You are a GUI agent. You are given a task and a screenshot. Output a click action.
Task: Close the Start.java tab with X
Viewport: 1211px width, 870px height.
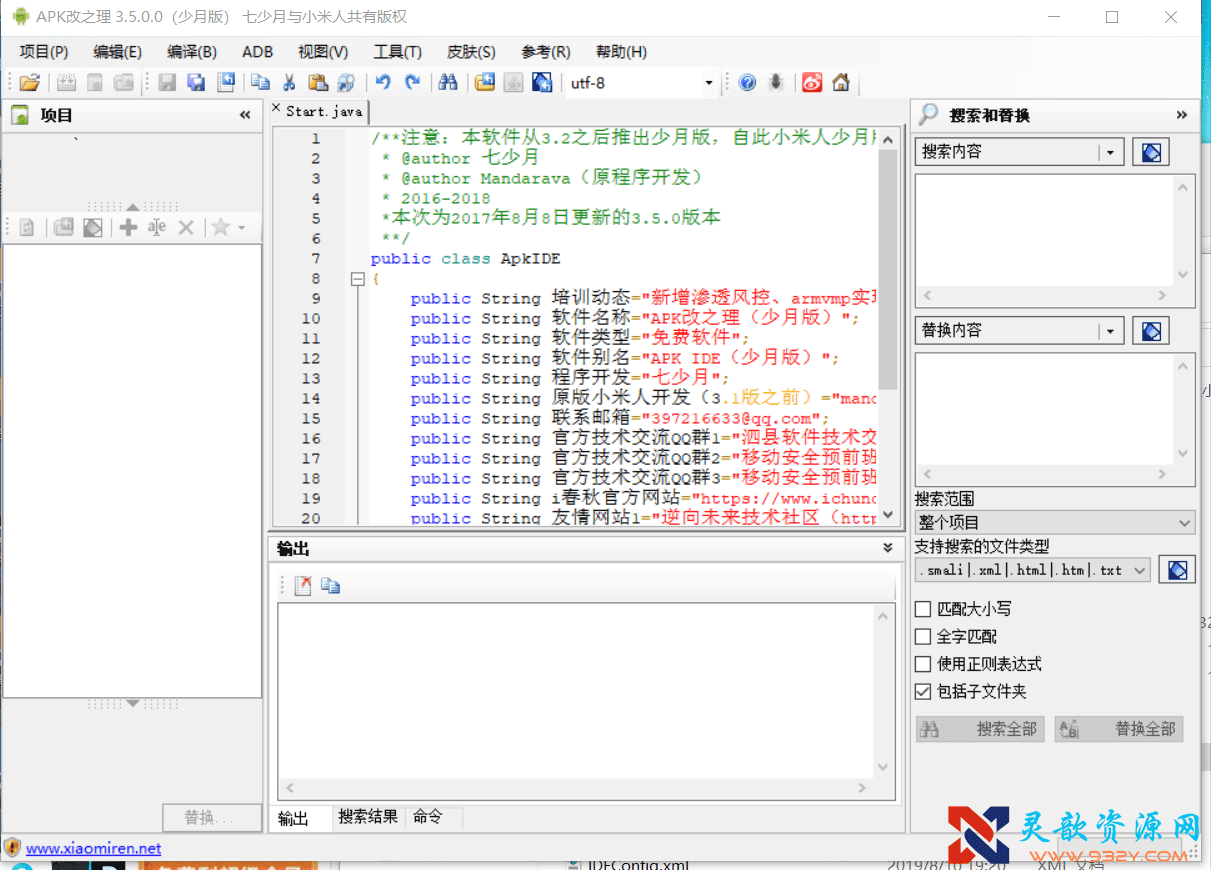click(x=276, y=108)
